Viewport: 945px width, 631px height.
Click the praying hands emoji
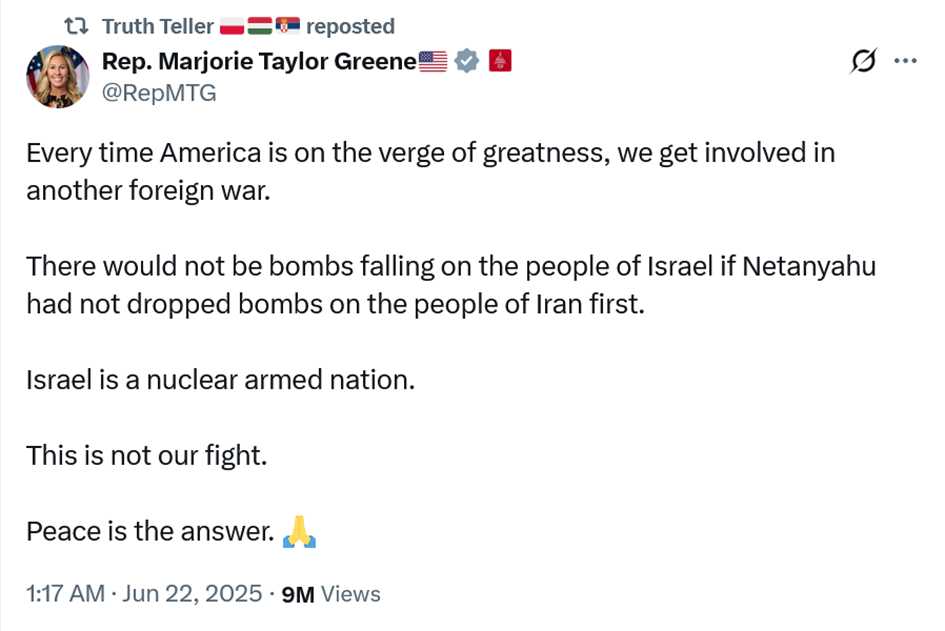point(300,532)
